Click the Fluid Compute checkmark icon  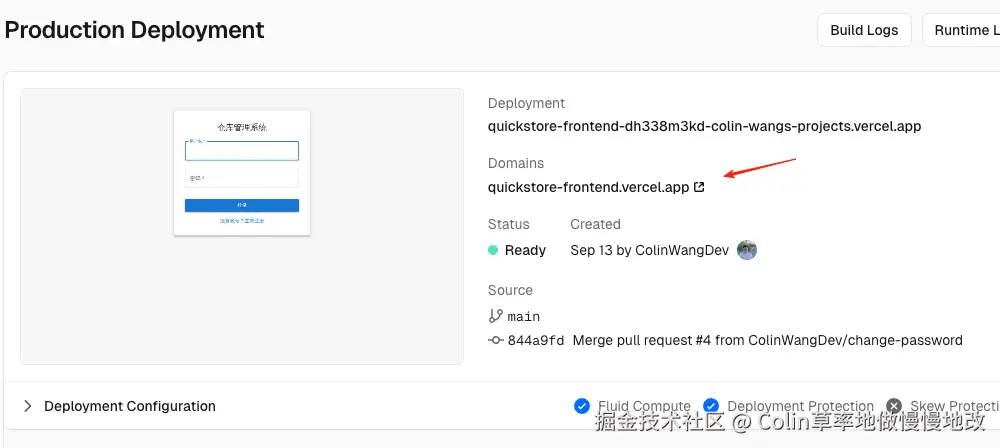coord(582,406)
